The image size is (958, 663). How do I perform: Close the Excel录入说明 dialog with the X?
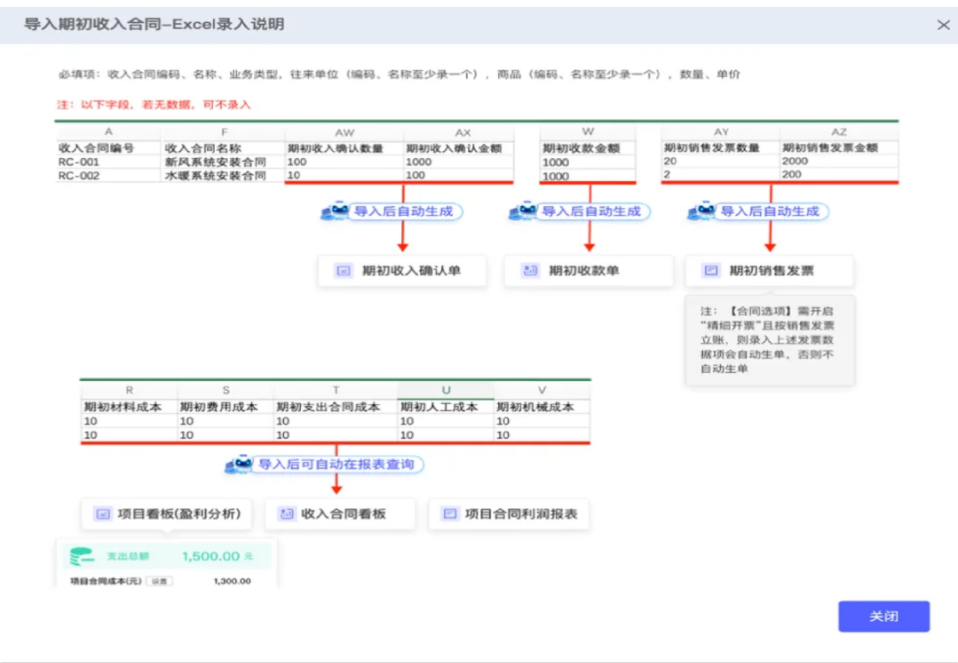[943, 25]
